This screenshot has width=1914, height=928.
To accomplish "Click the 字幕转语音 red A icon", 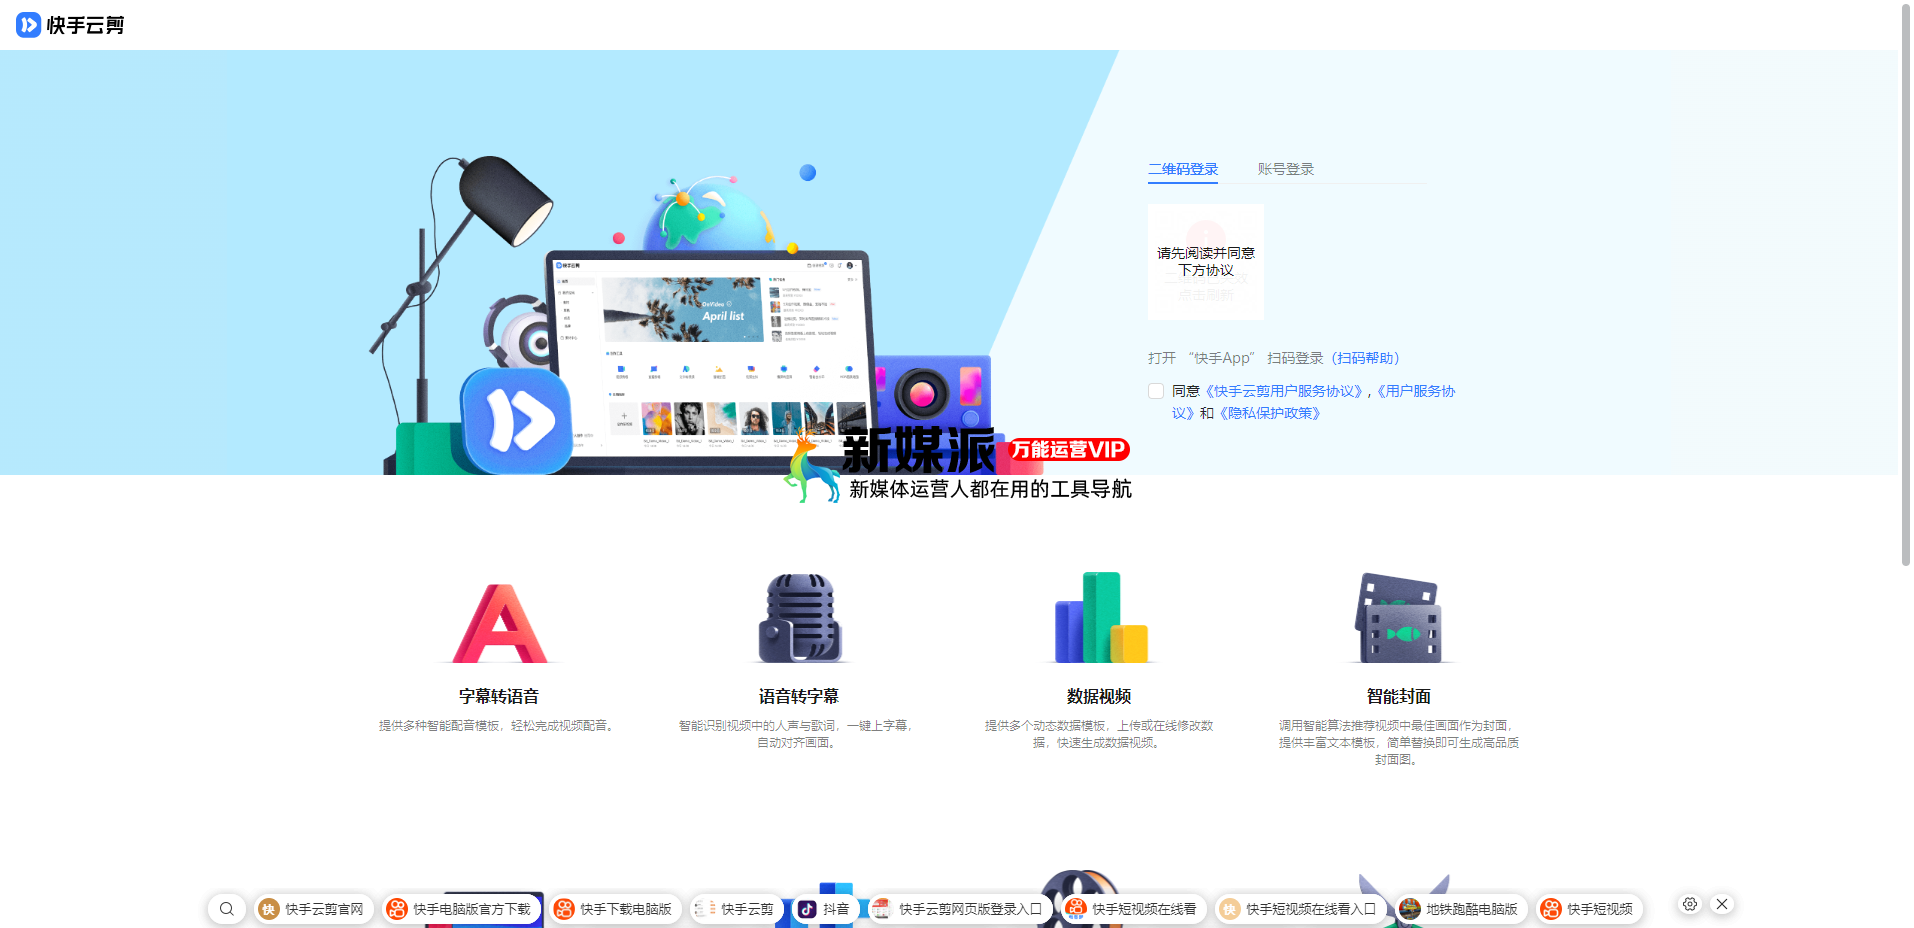I will (500, 622).
